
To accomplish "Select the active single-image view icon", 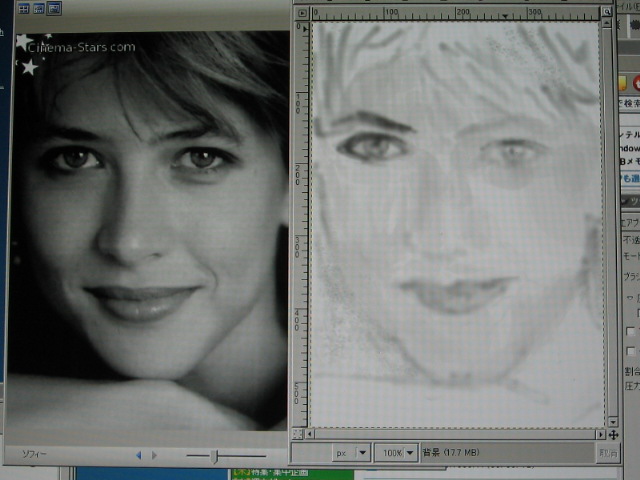I will click(x=54, y=8).
